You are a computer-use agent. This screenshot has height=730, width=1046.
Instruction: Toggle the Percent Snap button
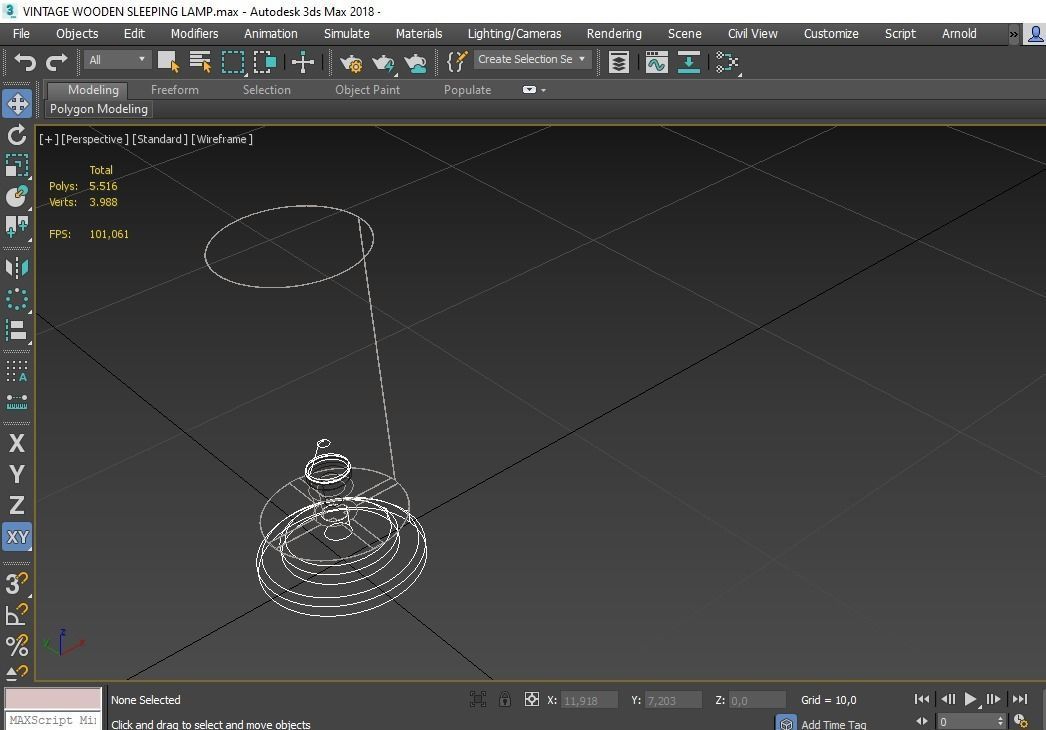tap(17, 645)
